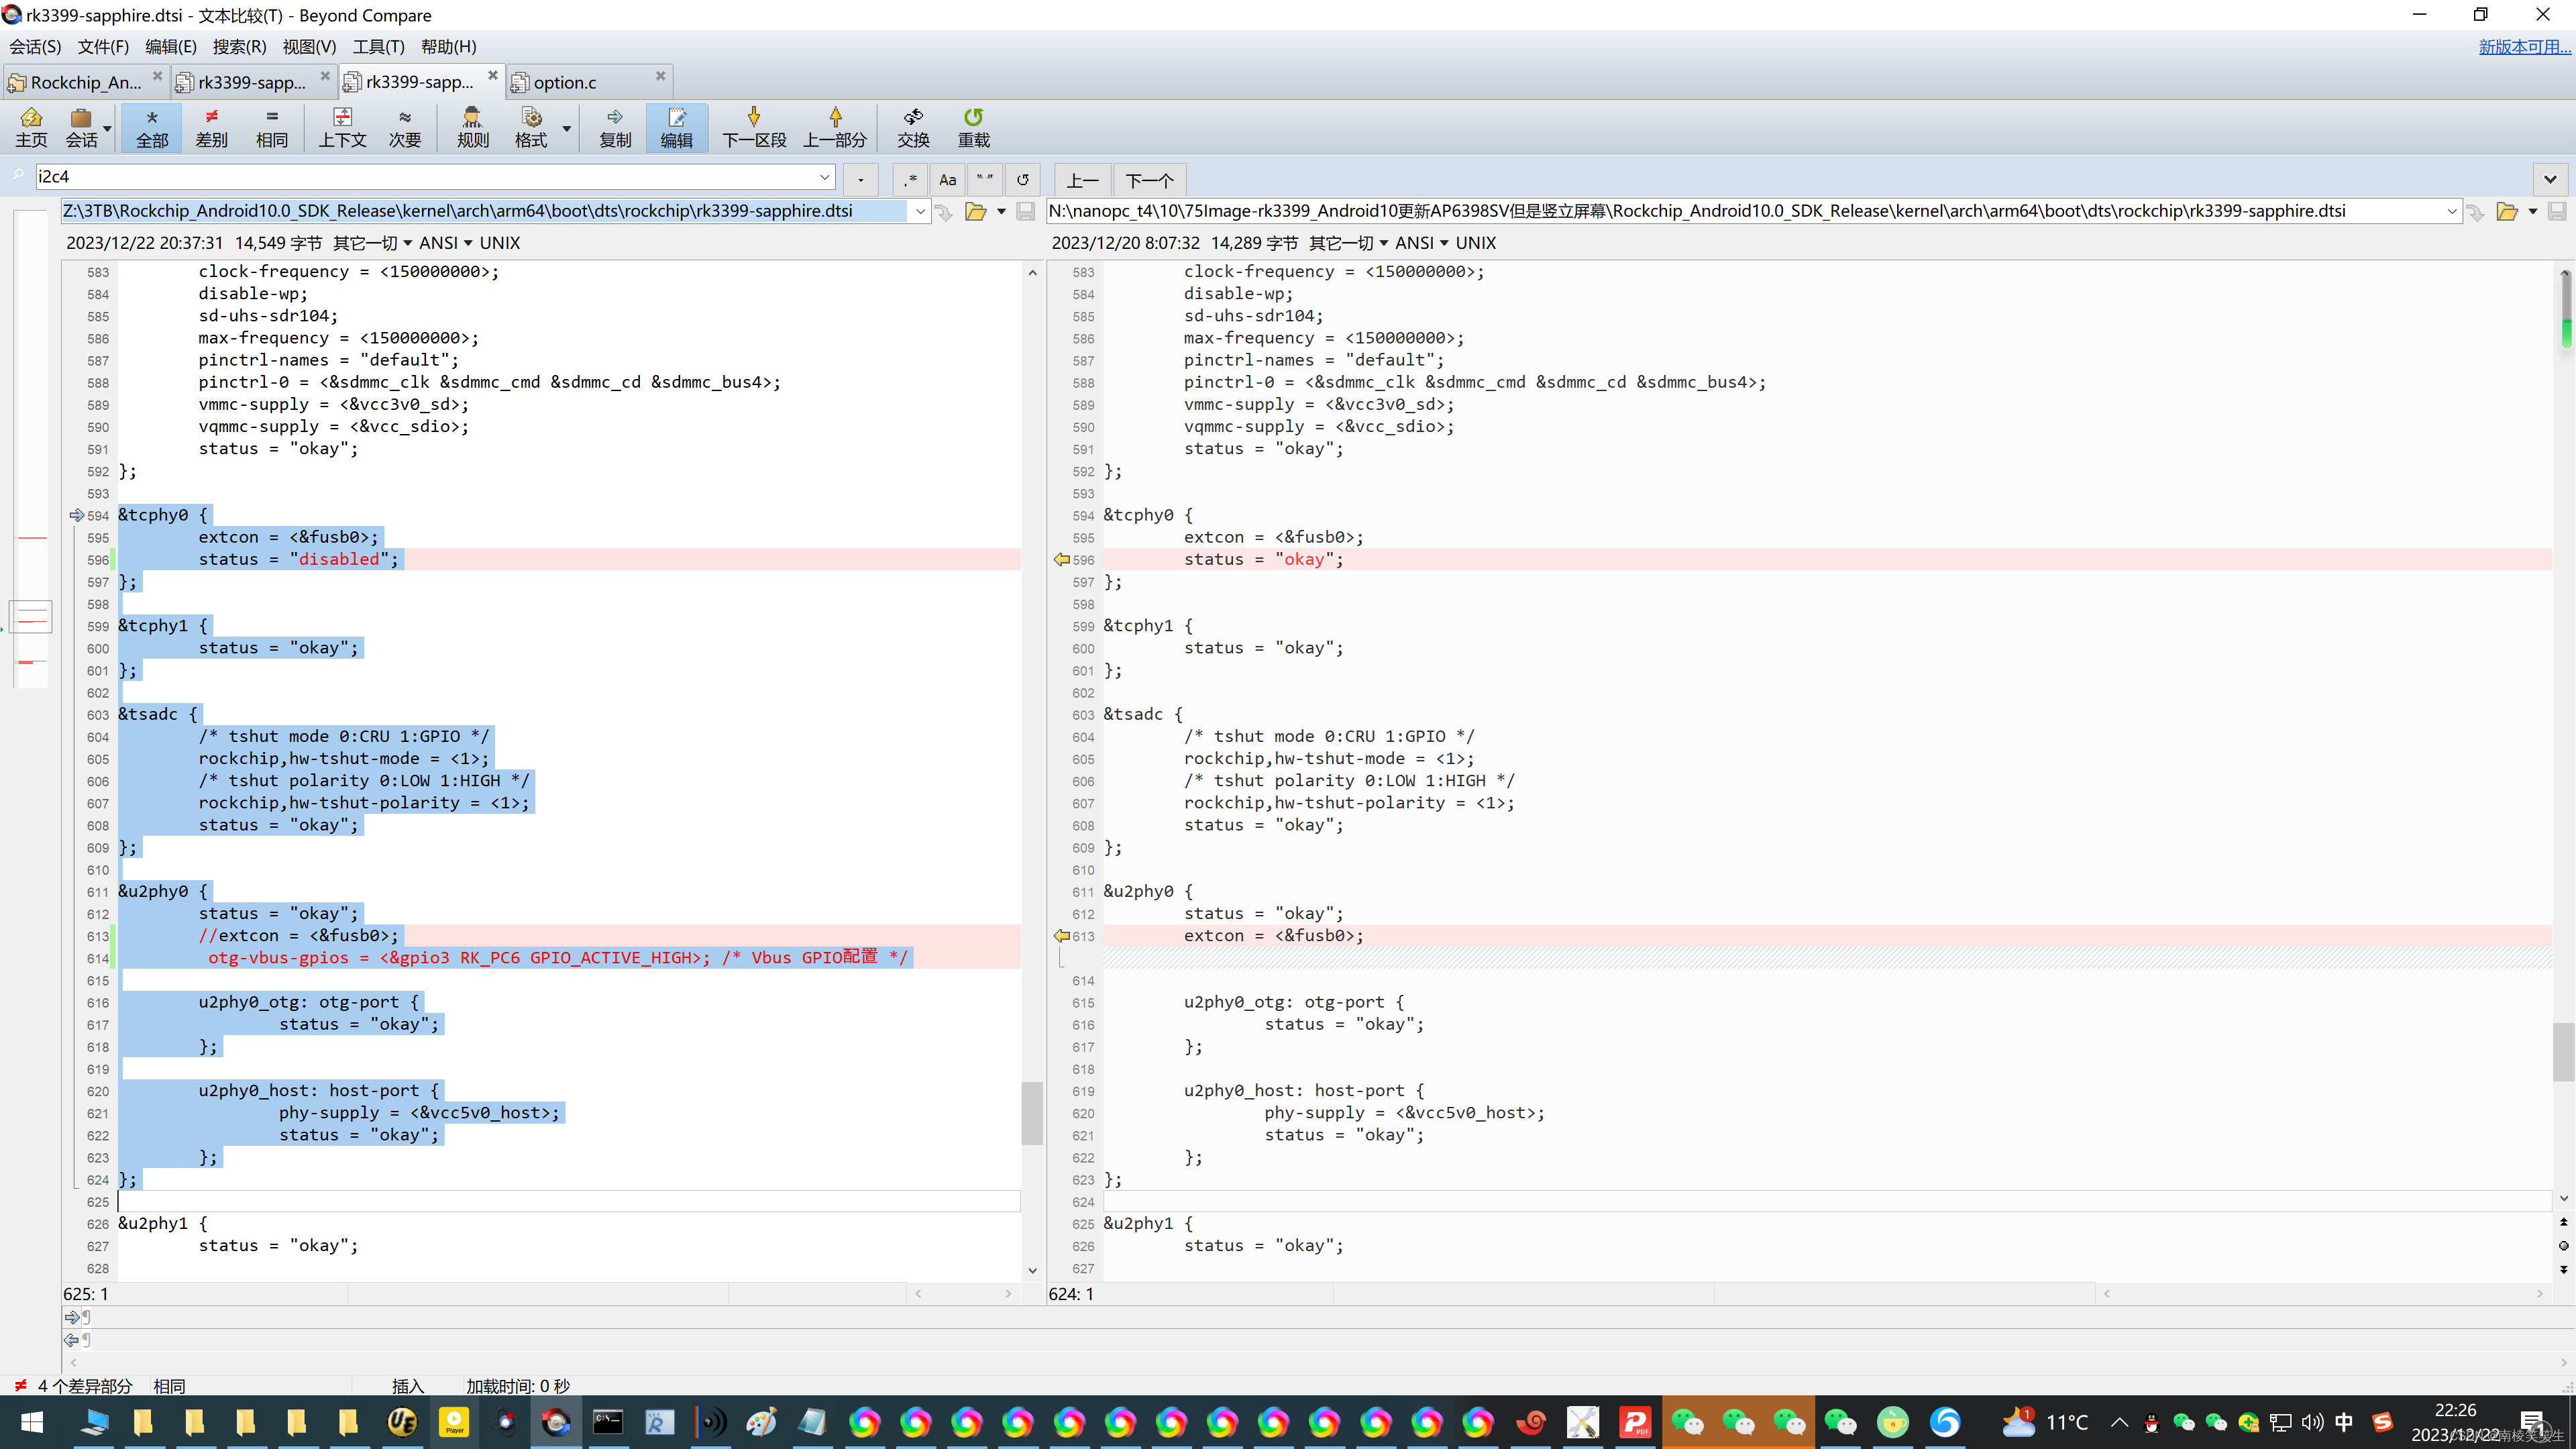
Task: Open left pane ANSI encoding dropdown
Action: click(x=446, y=243)
